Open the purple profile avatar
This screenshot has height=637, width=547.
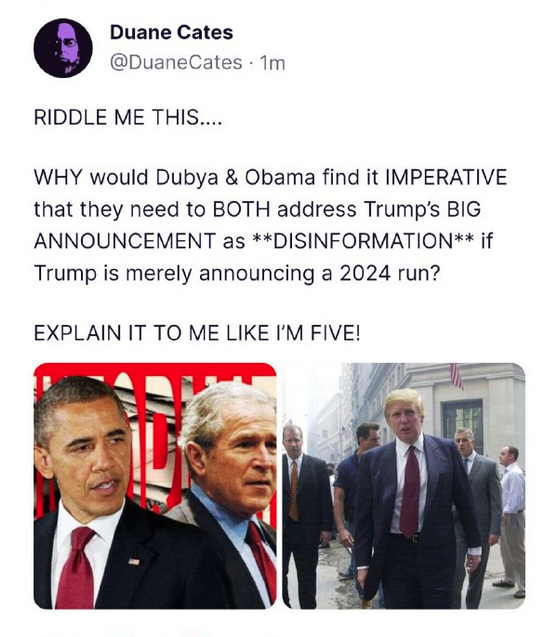tap(63, 48)
